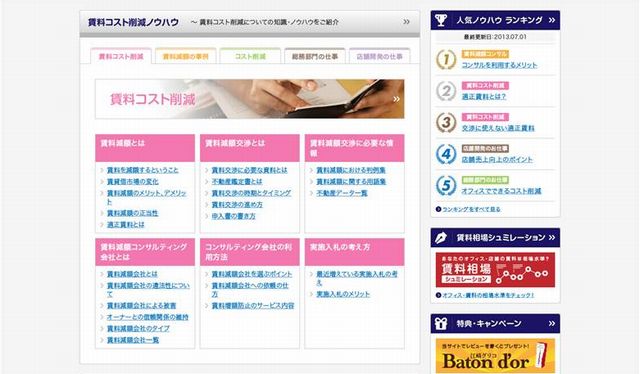The width and height of the screenshot is (640, 374).
Task: Click the gold number 1 rank medal
Action: 446,60
